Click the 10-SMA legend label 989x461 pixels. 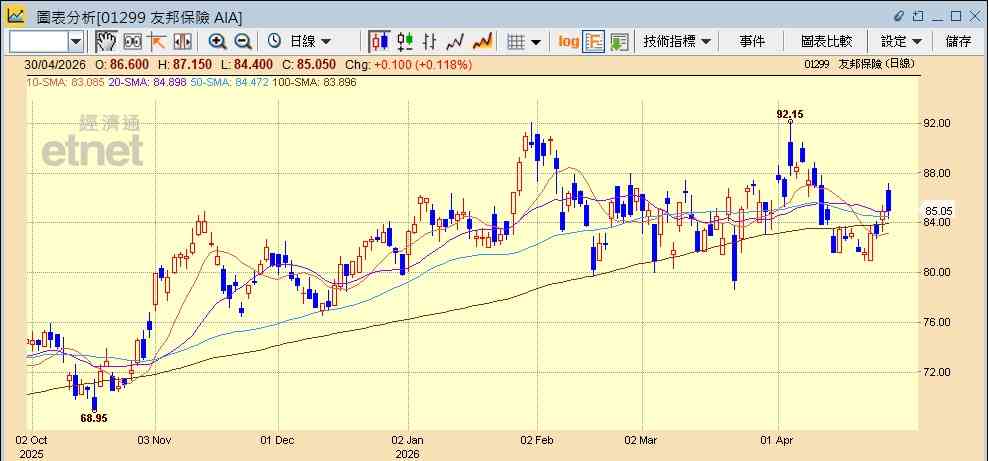[x=65, y=82]
